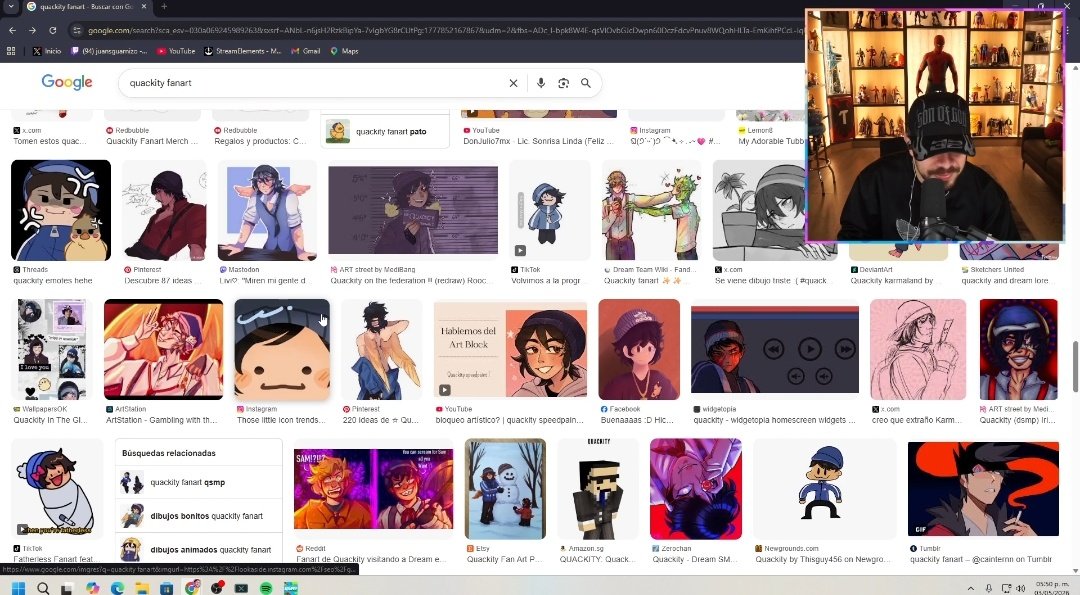Open the Pinterest '220 ideas de' image
The height and width of the screenshot is (595, 1080).
381,349
